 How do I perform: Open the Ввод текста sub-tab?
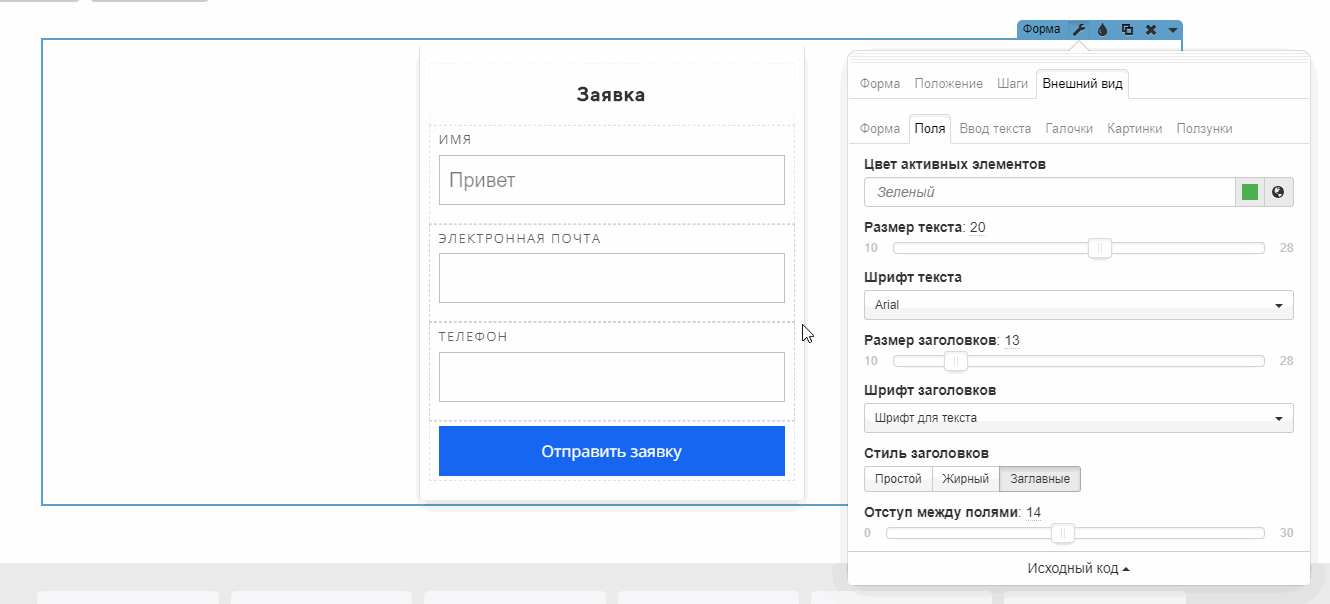(x=995, y=129)
